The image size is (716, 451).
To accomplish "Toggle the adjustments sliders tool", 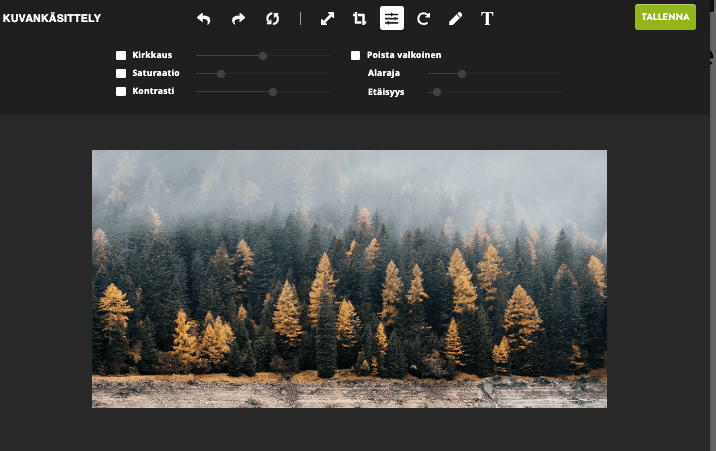I will tap(391, 18).
